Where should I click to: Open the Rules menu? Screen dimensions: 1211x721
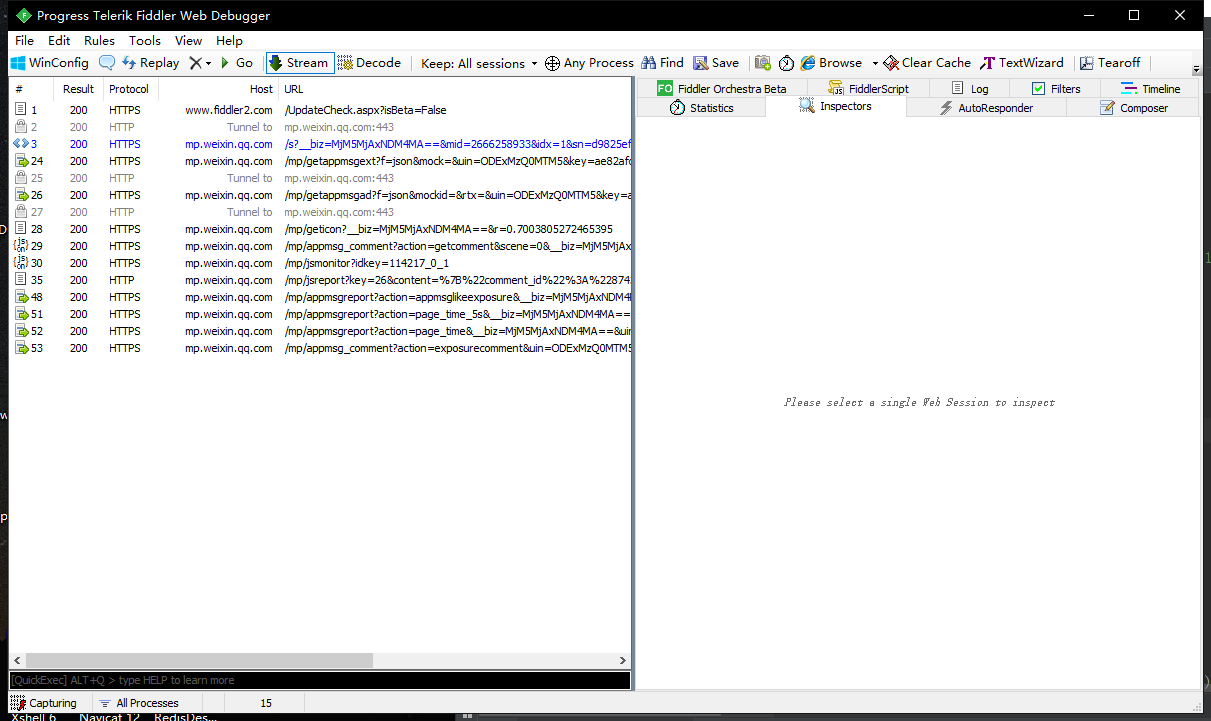99,41
